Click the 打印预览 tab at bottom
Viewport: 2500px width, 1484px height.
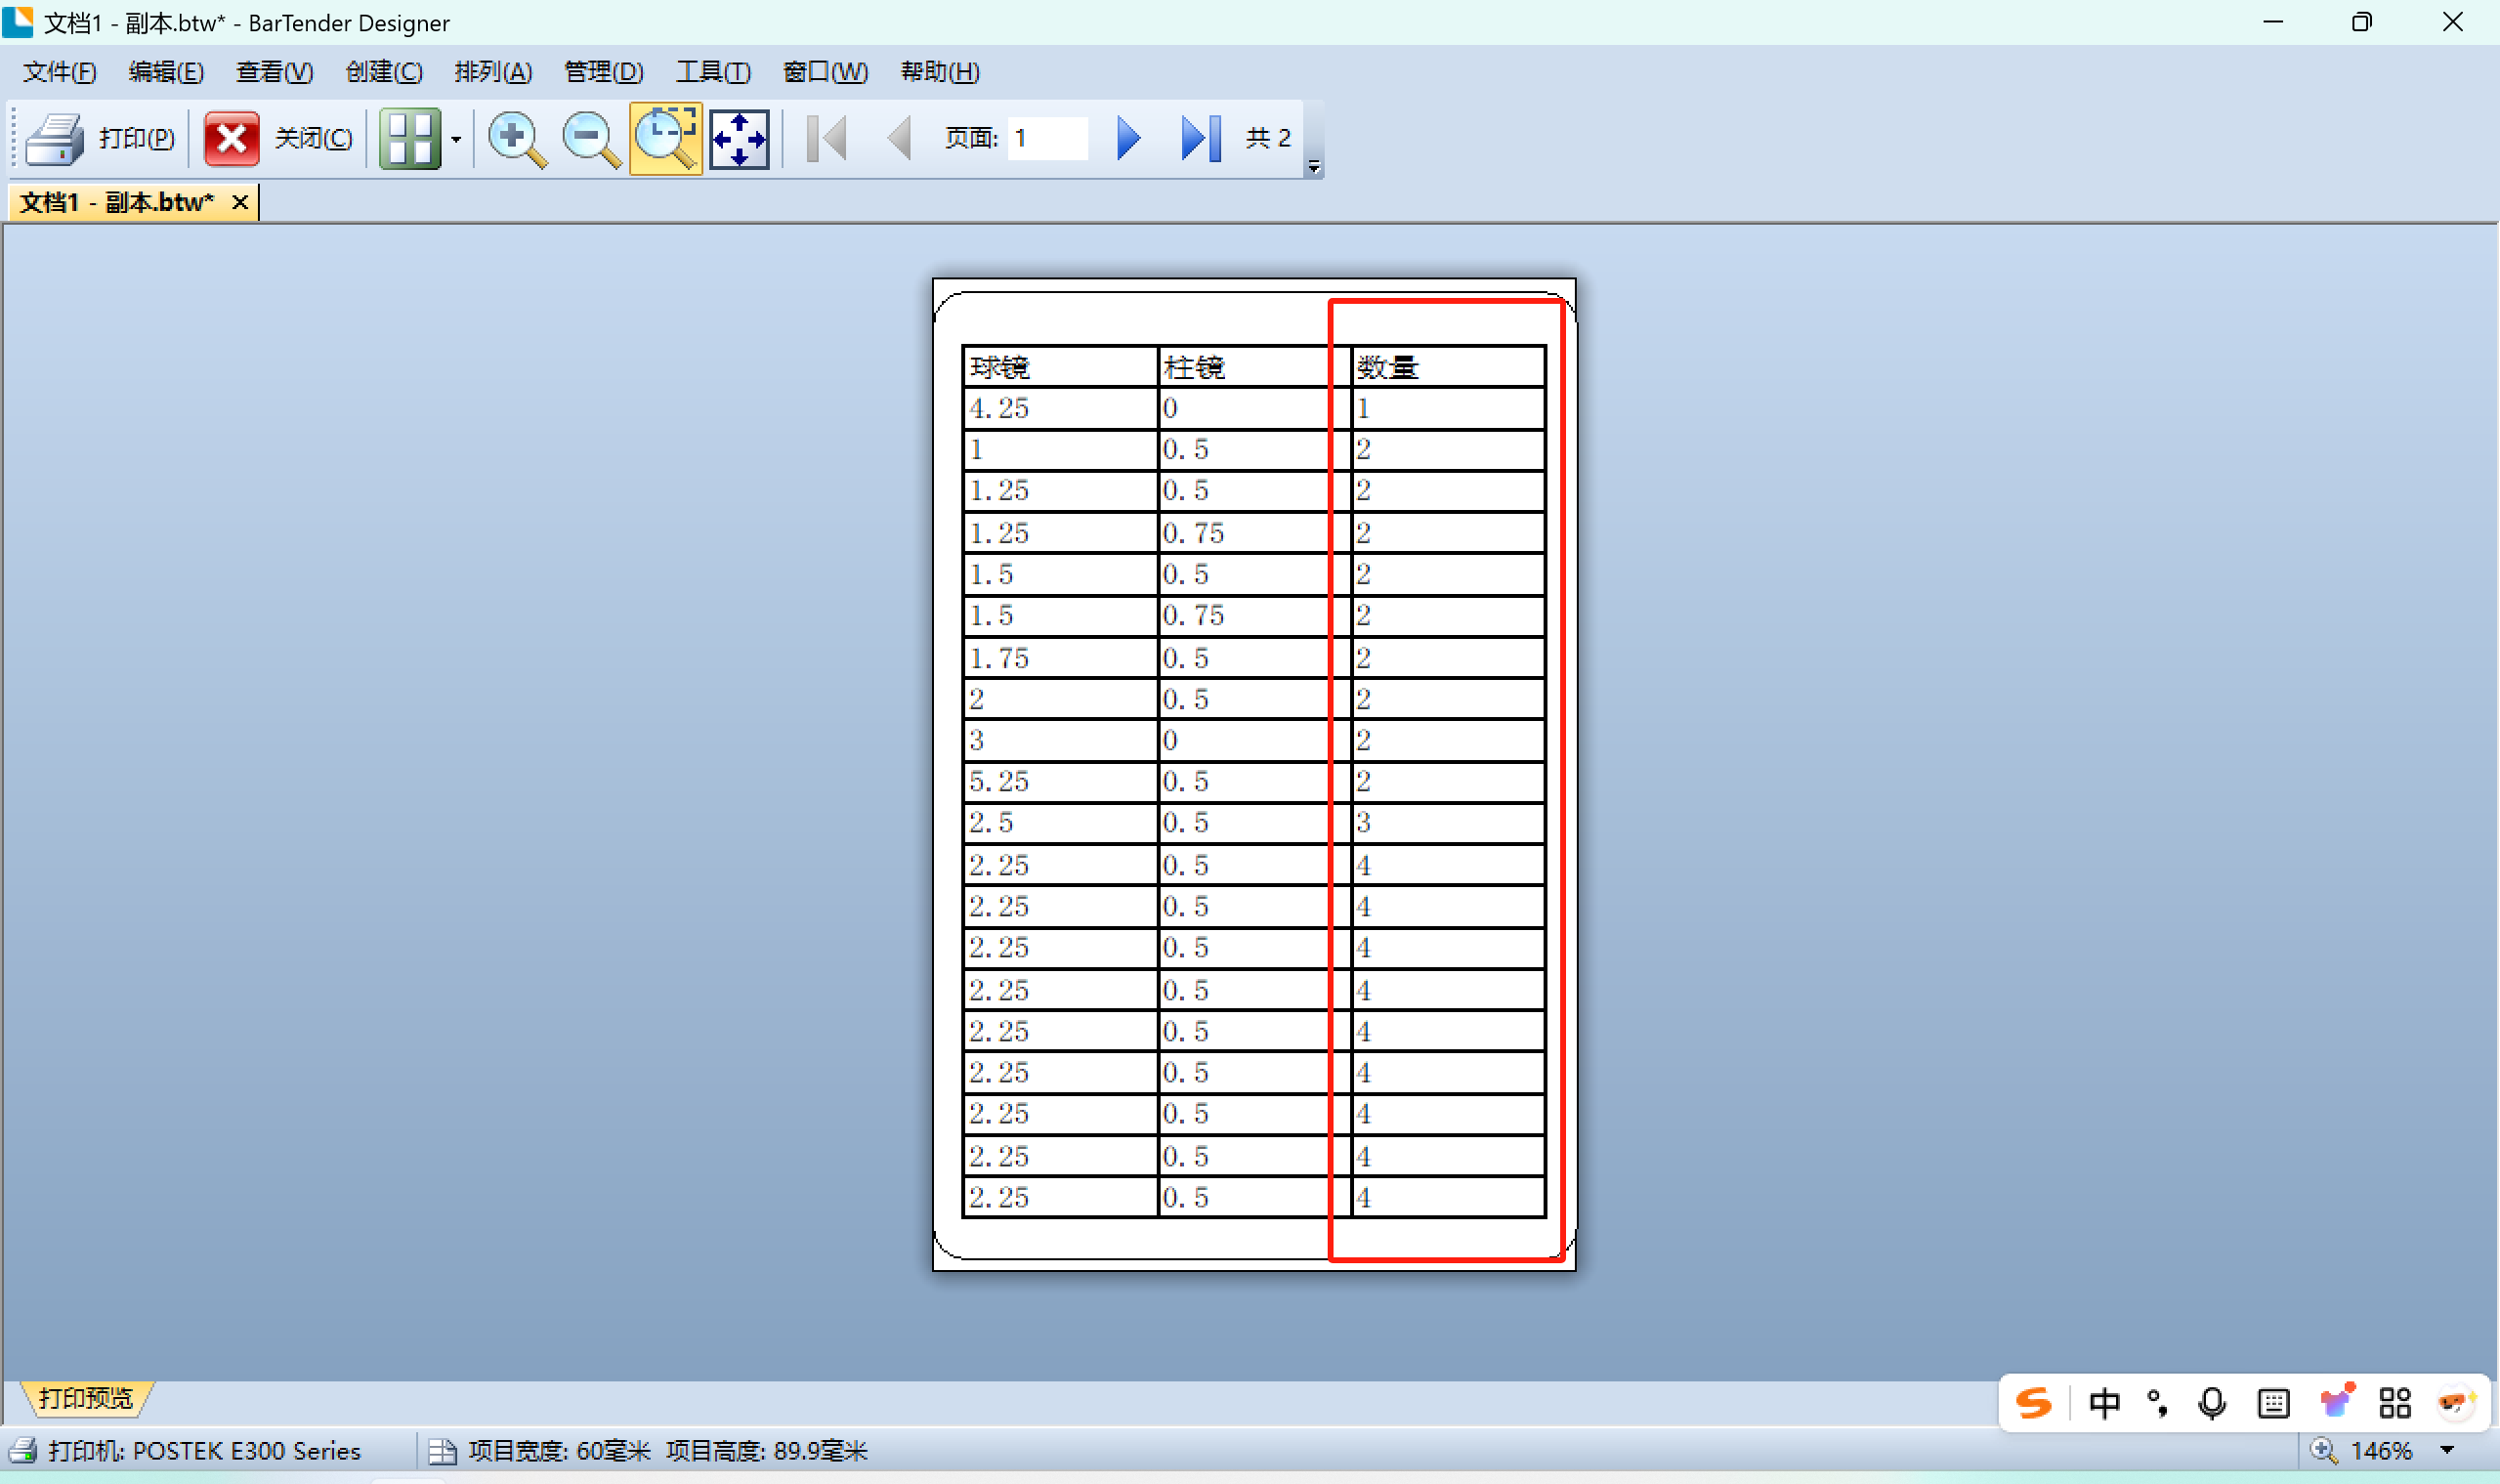(86, 1397)
